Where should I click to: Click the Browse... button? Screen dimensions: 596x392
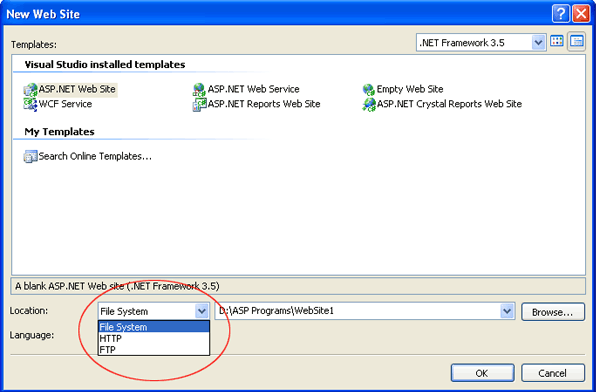point(553,312)
